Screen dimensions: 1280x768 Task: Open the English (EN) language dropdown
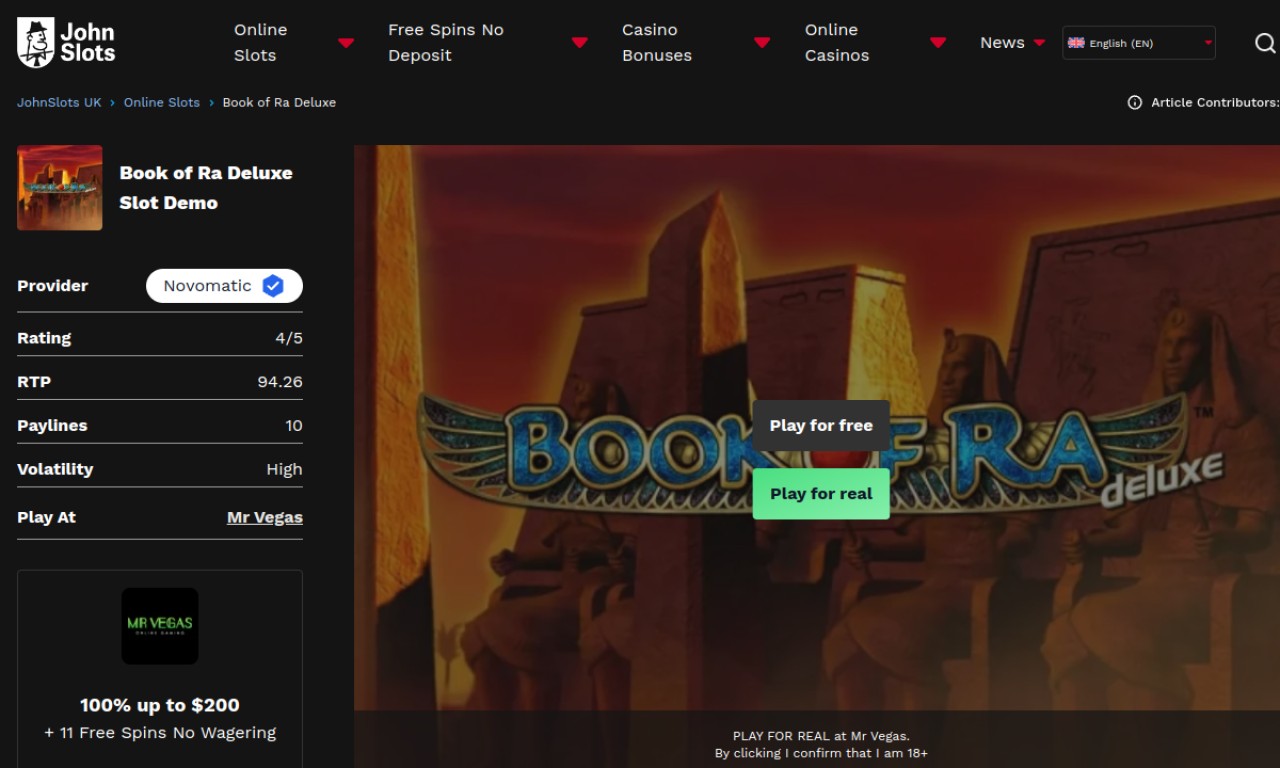point(1139,43)
